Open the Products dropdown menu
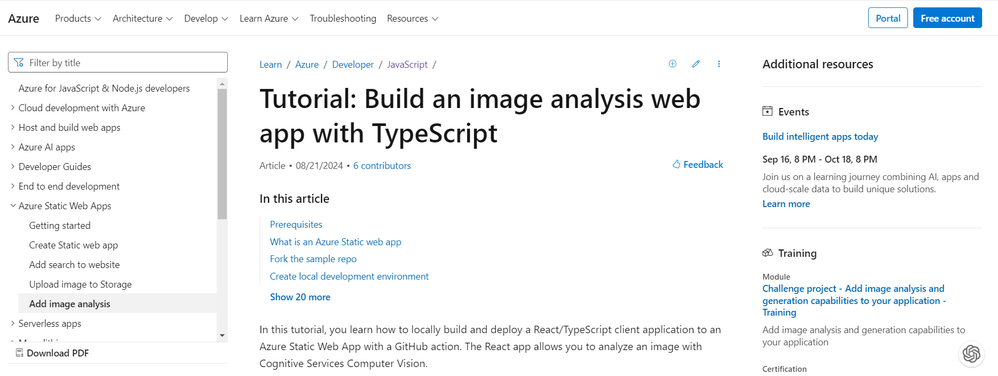998x376 pixels. [78, 18]
